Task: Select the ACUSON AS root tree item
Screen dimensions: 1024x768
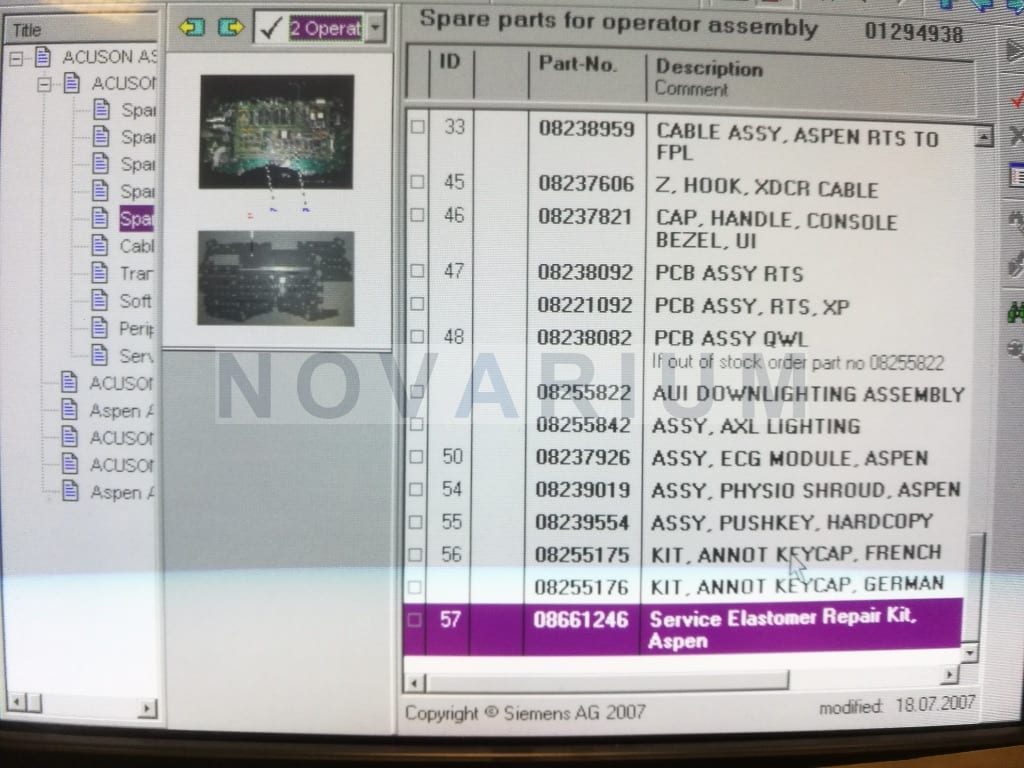Action: coord(109,57)
